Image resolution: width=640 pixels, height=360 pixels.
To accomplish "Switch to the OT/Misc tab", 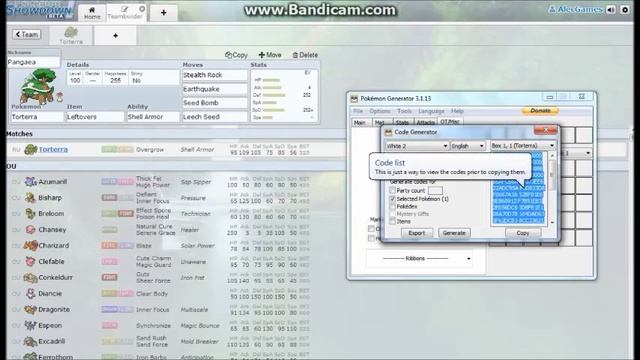I will [450, 122].
